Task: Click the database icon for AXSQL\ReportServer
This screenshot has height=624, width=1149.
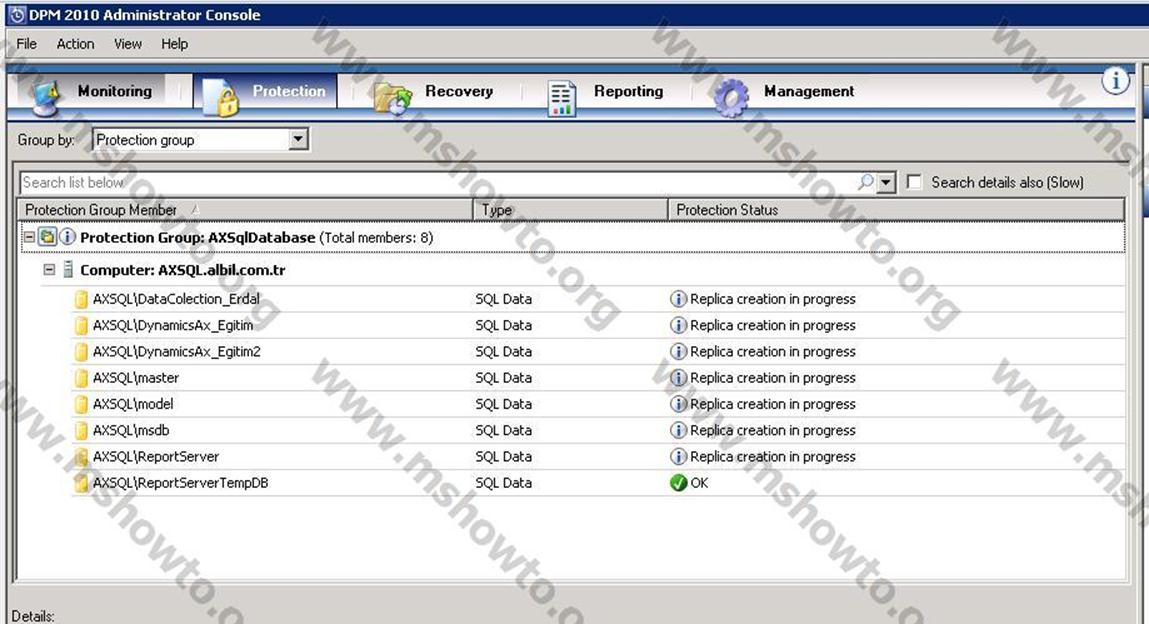Action: pos(81,457)
